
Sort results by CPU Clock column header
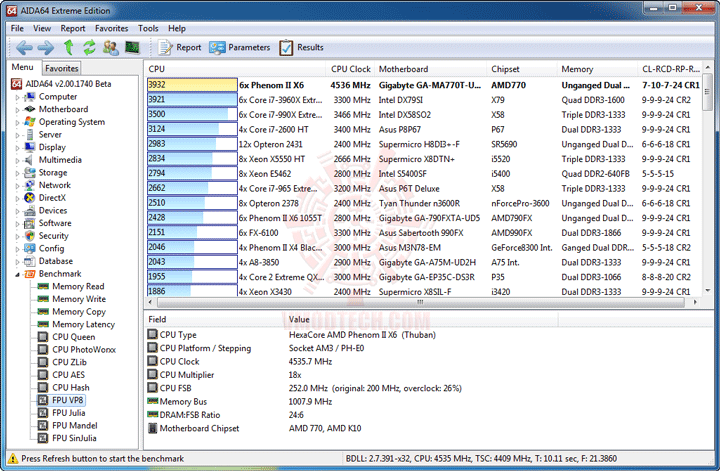tap(350, 69)
